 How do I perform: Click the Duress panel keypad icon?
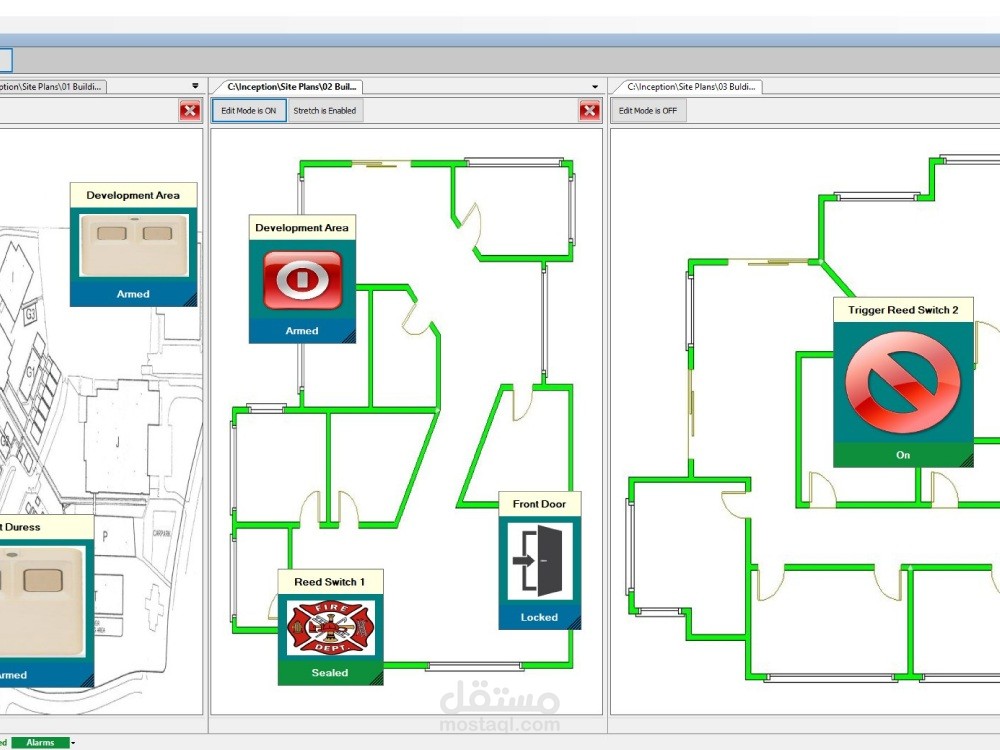coord(41,601)
